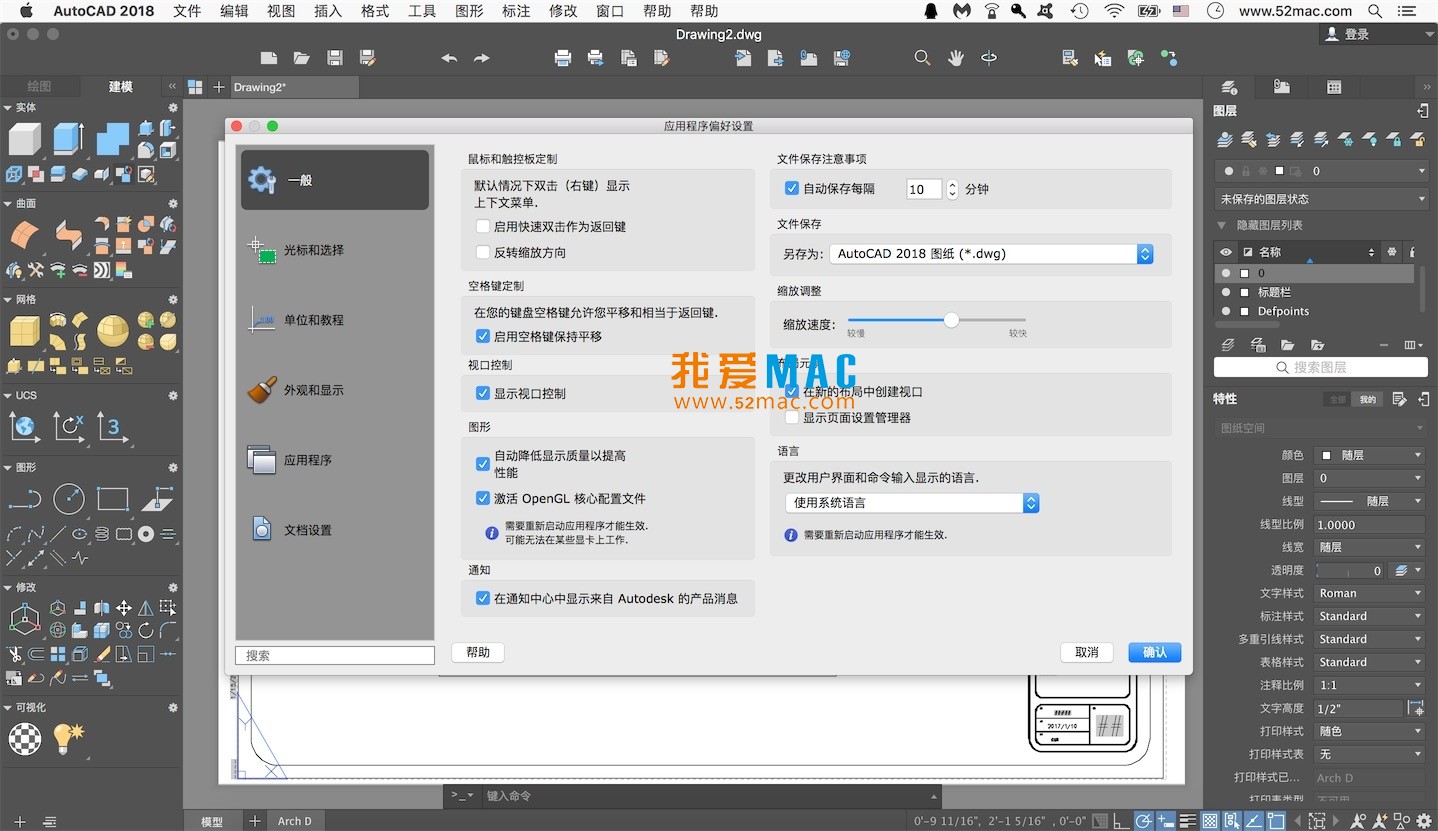1438x831 pixels.
Task: Collapse the 实体 tool section
Action: (7, 108)
